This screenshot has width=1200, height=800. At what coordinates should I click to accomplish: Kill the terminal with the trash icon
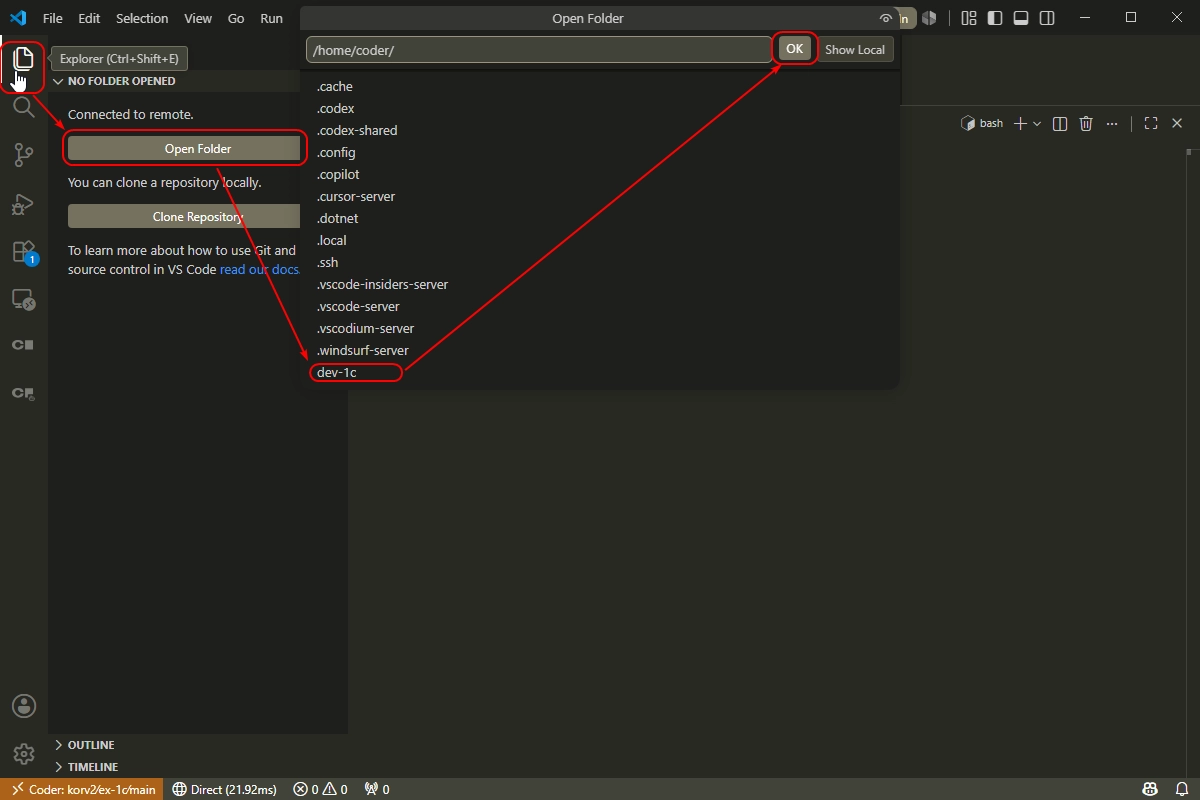(x=1086, y=123)
